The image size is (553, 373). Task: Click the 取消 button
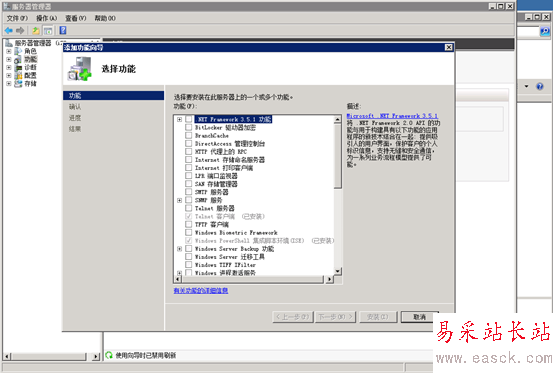point(420,317)
